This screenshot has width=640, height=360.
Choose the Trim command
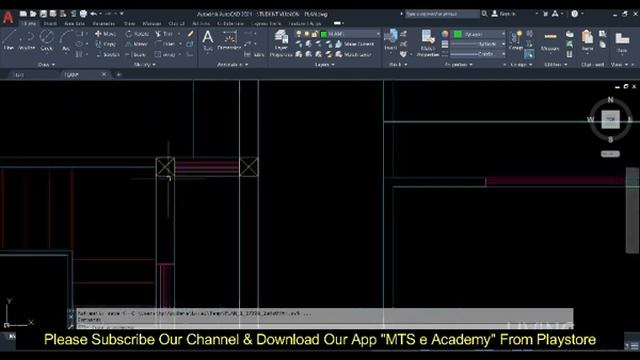(164, 34)
